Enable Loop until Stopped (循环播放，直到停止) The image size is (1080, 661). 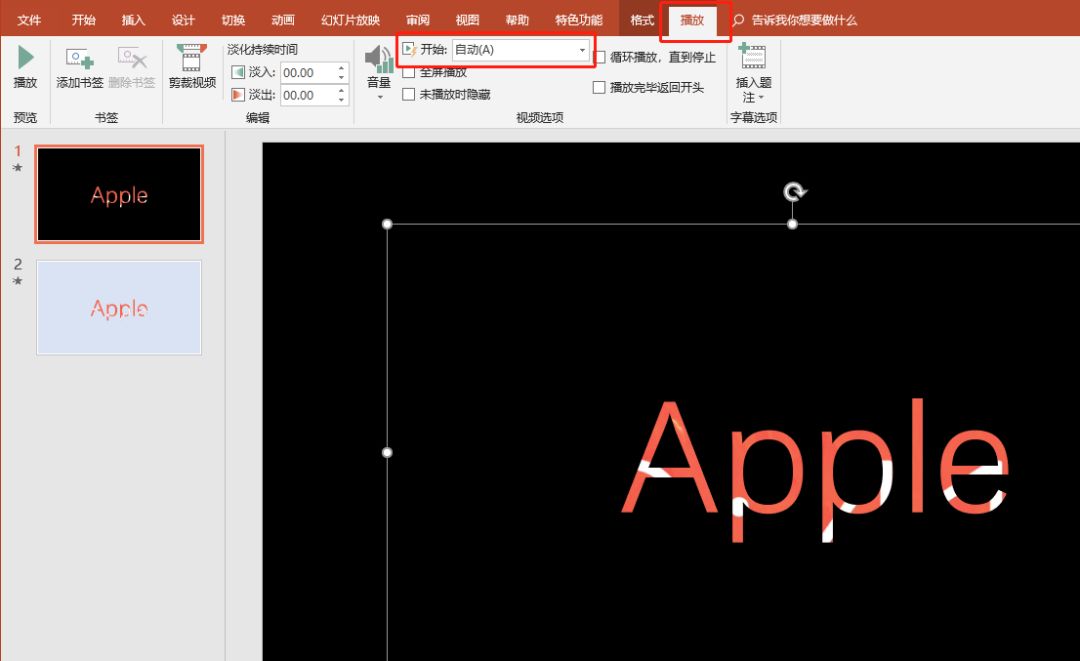599,57
